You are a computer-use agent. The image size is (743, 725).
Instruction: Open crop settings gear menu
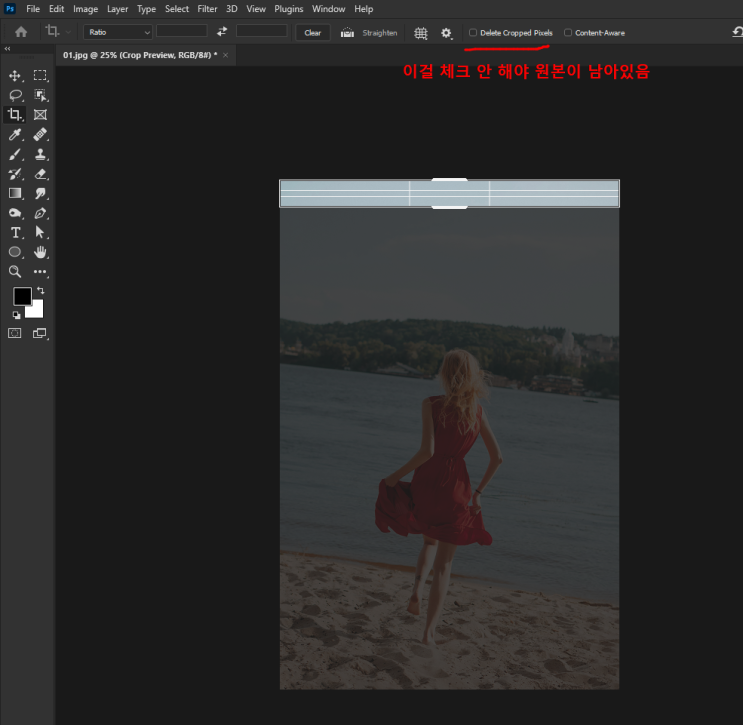click(x=446, y=33)
